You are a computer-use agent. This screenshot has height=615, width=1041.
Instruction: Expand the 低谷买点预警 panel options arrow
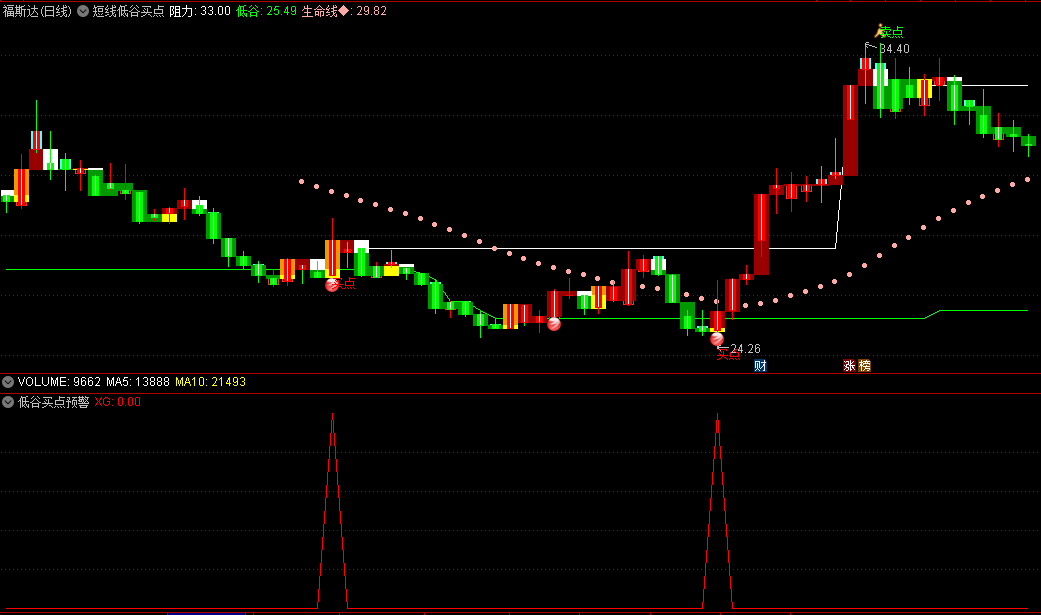[8, 402]
